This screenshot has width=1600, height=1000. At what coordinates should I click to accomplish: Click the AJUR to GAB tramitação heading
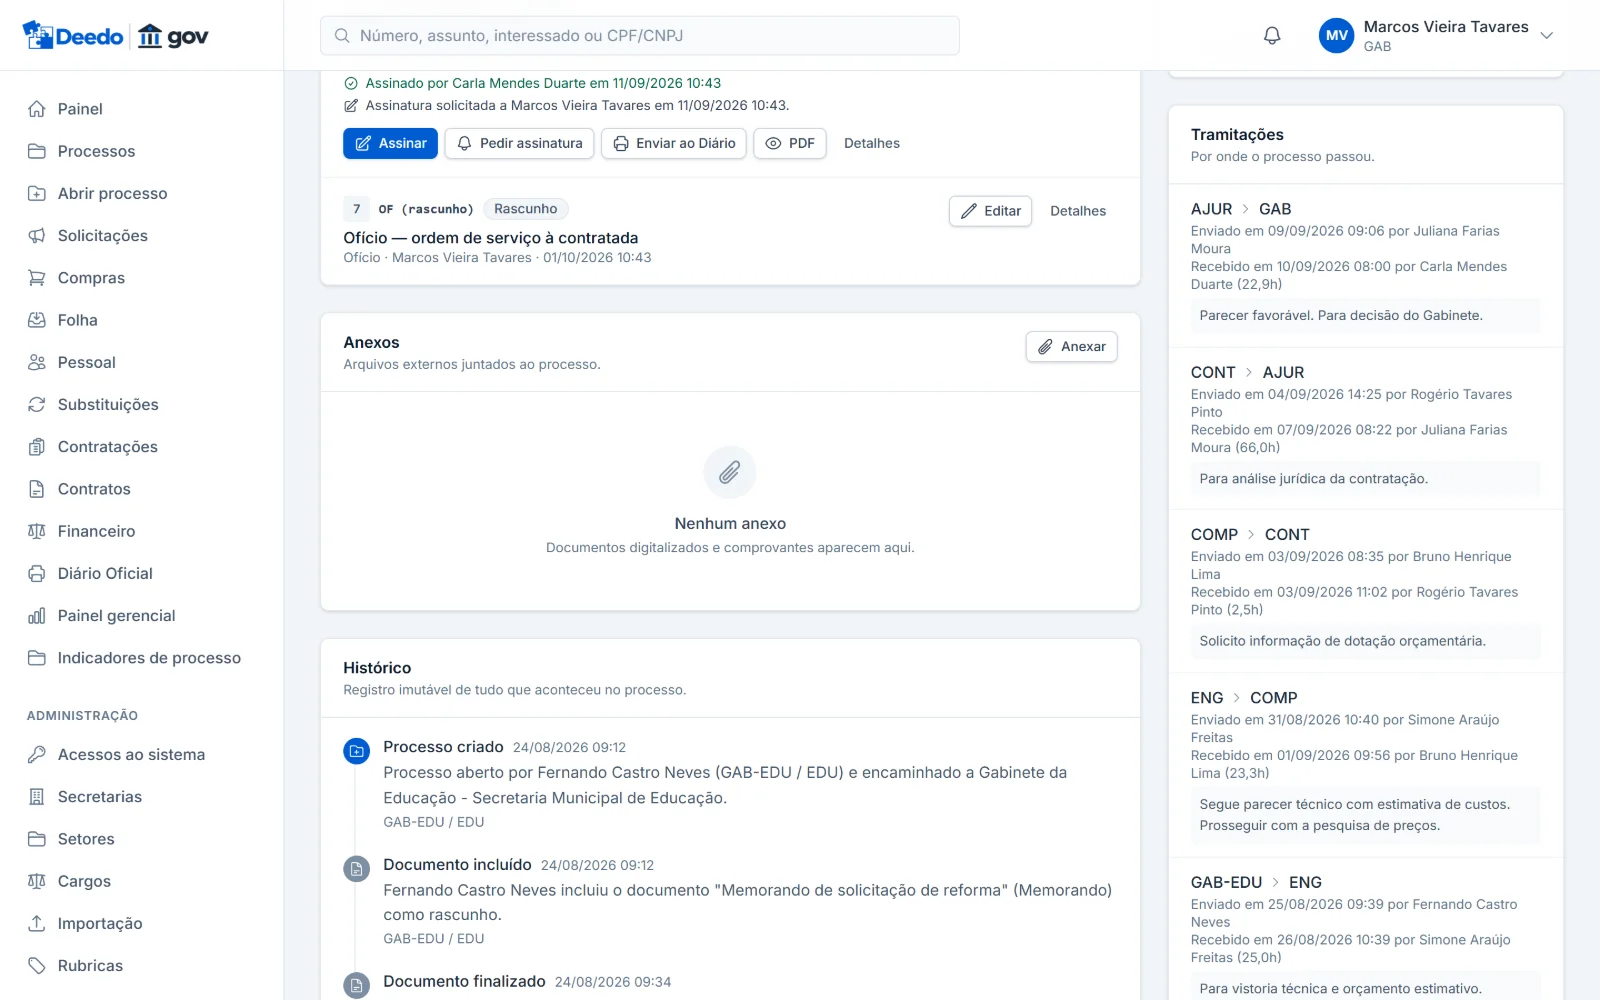click(1241, 209)
